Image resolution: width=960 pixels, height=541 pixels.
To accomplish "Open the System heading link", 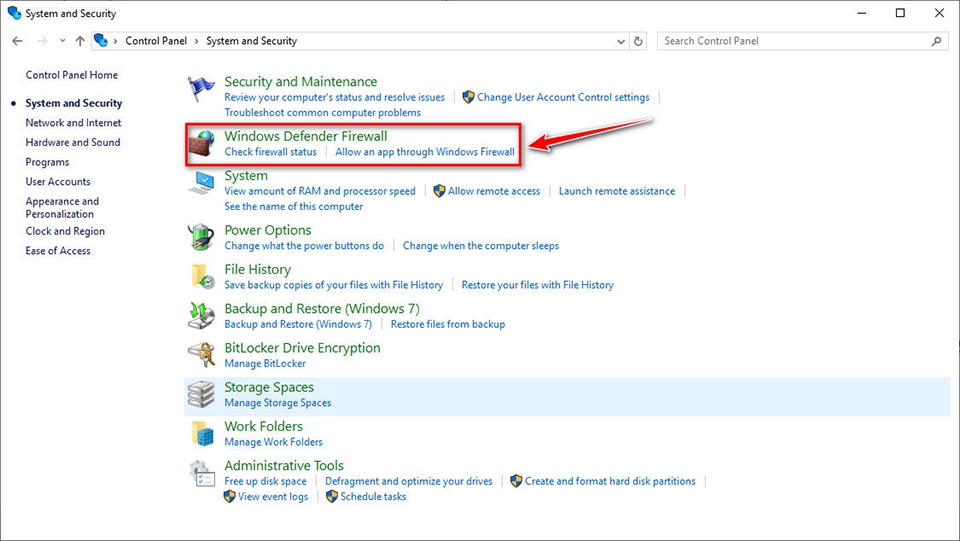I will (x=246, y=176).
